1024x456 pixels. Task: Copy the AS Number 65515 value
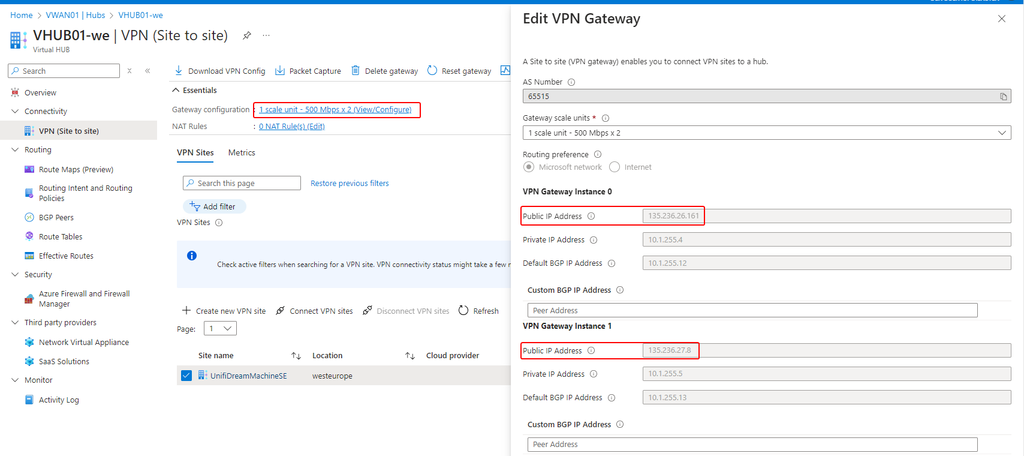pyautogui.click(x=1003, y=97)
